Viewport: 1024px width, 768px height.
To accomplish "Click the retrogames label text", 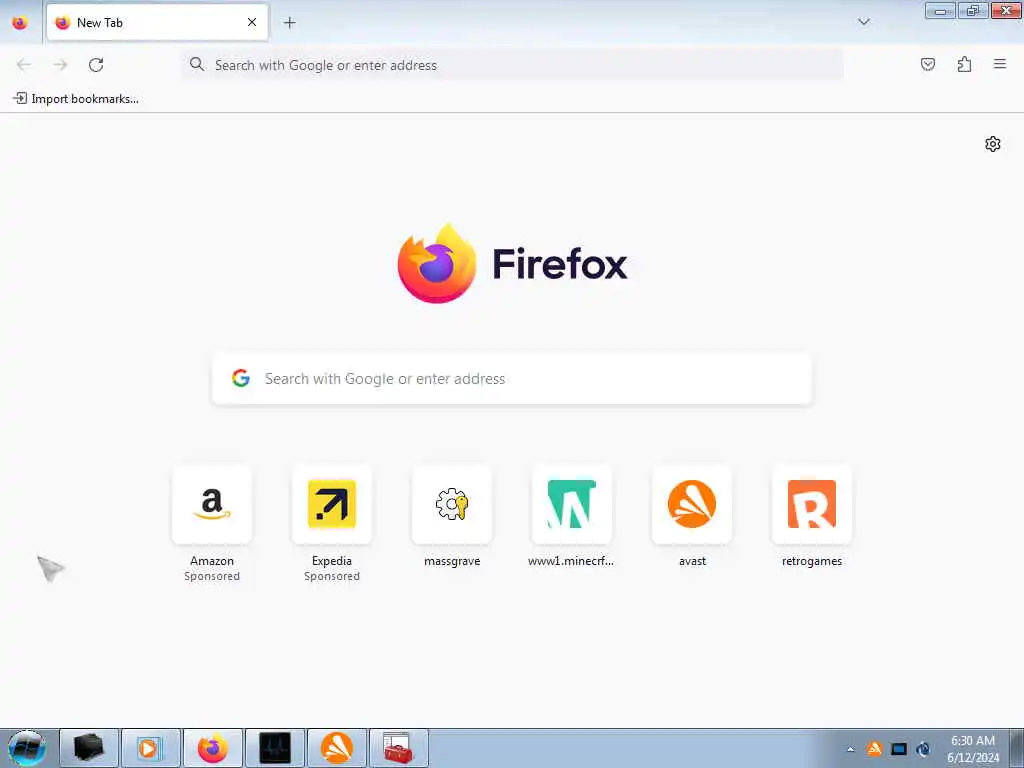I will (x=812, y=561).
